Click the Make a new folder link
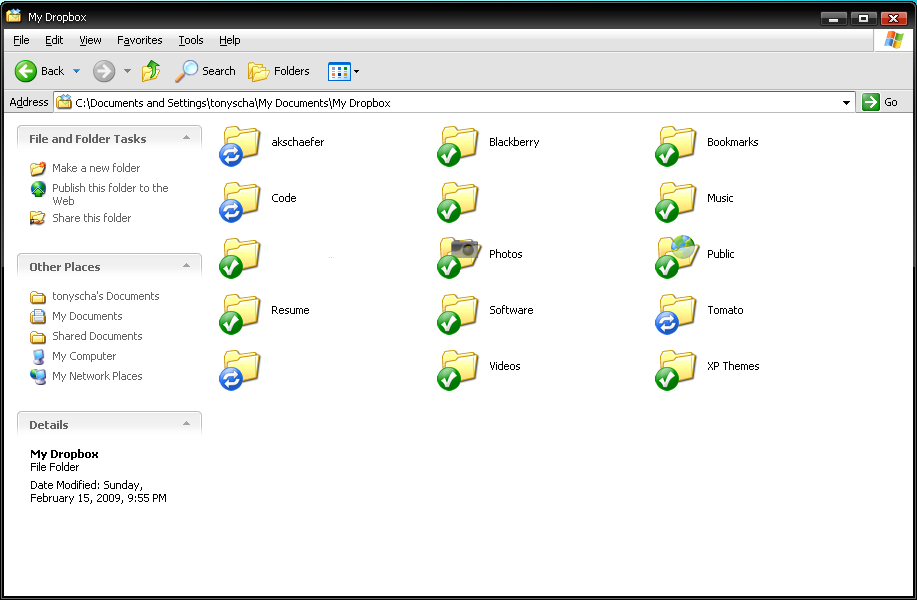917x600 pixels. pyautogui.click(x=95, y=168)
